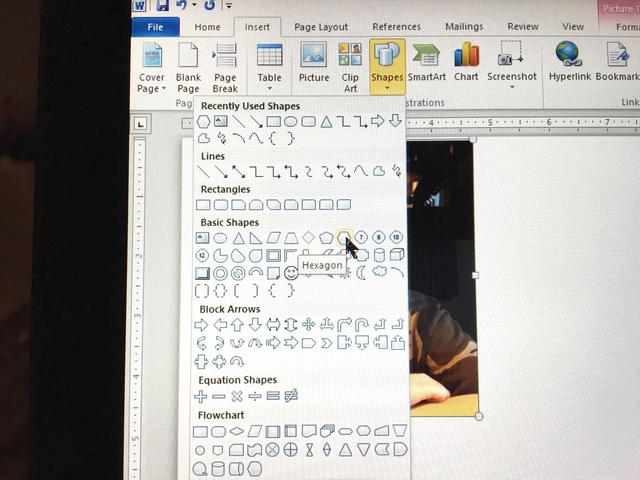640x480 pixels.
Task: Go to the Mailings tab
Action: (464, 27)
